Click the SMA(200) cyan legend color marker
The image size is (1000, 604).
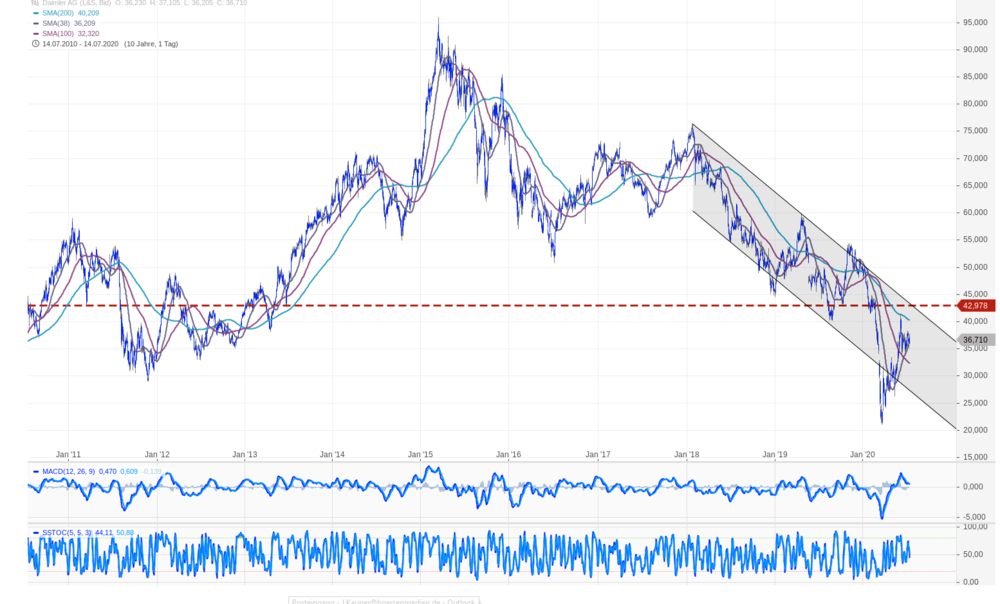[x=36, y=13]
